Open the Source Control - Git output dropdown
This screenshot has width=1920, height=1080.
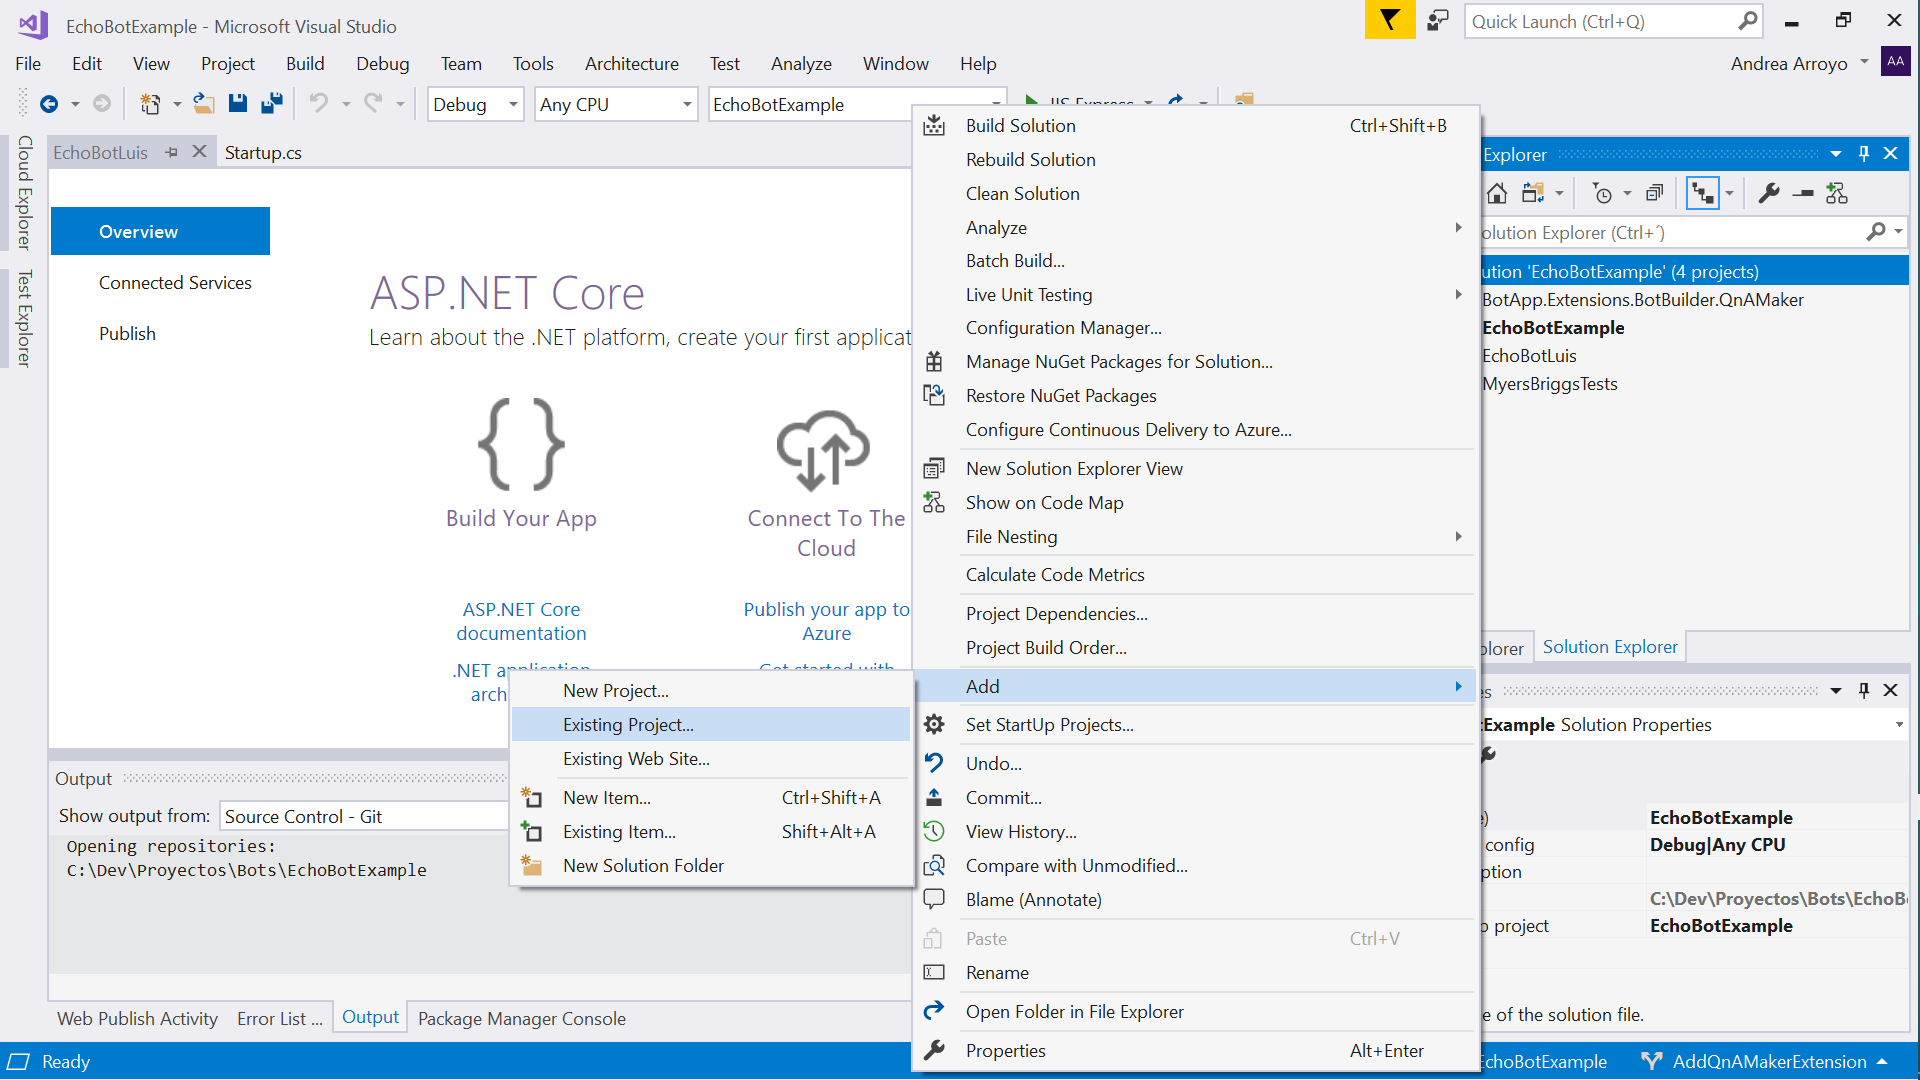click(365, 816)
